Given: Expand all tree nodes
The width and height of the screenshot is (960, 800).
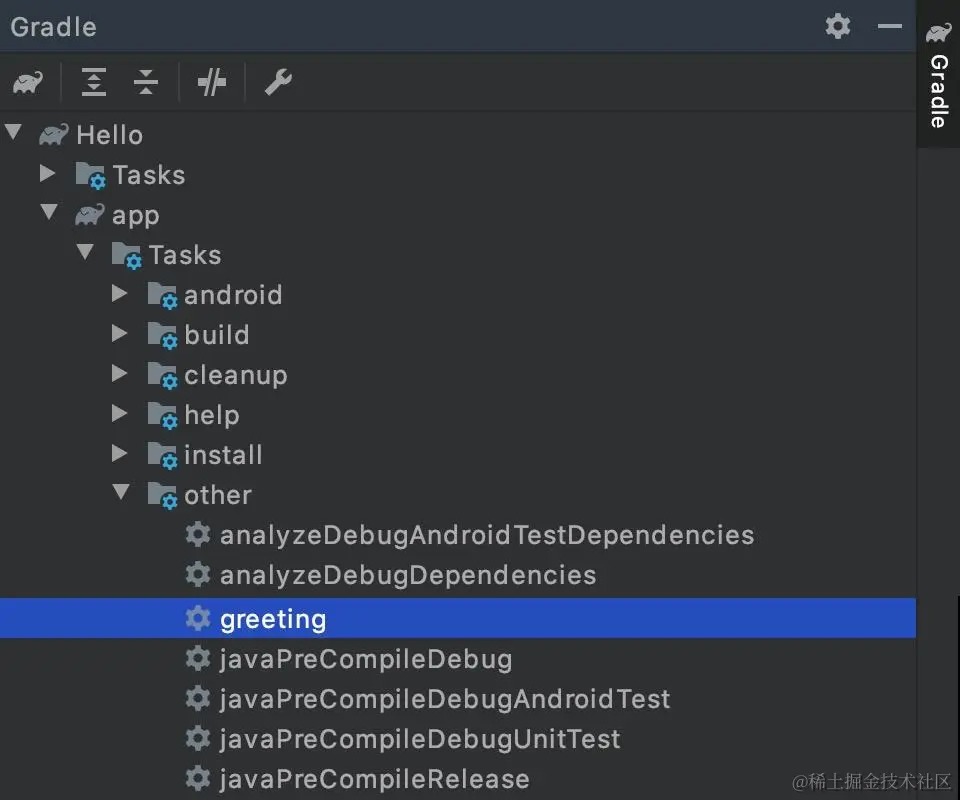Looking at the screenshot, I should (x=94, y=82).
